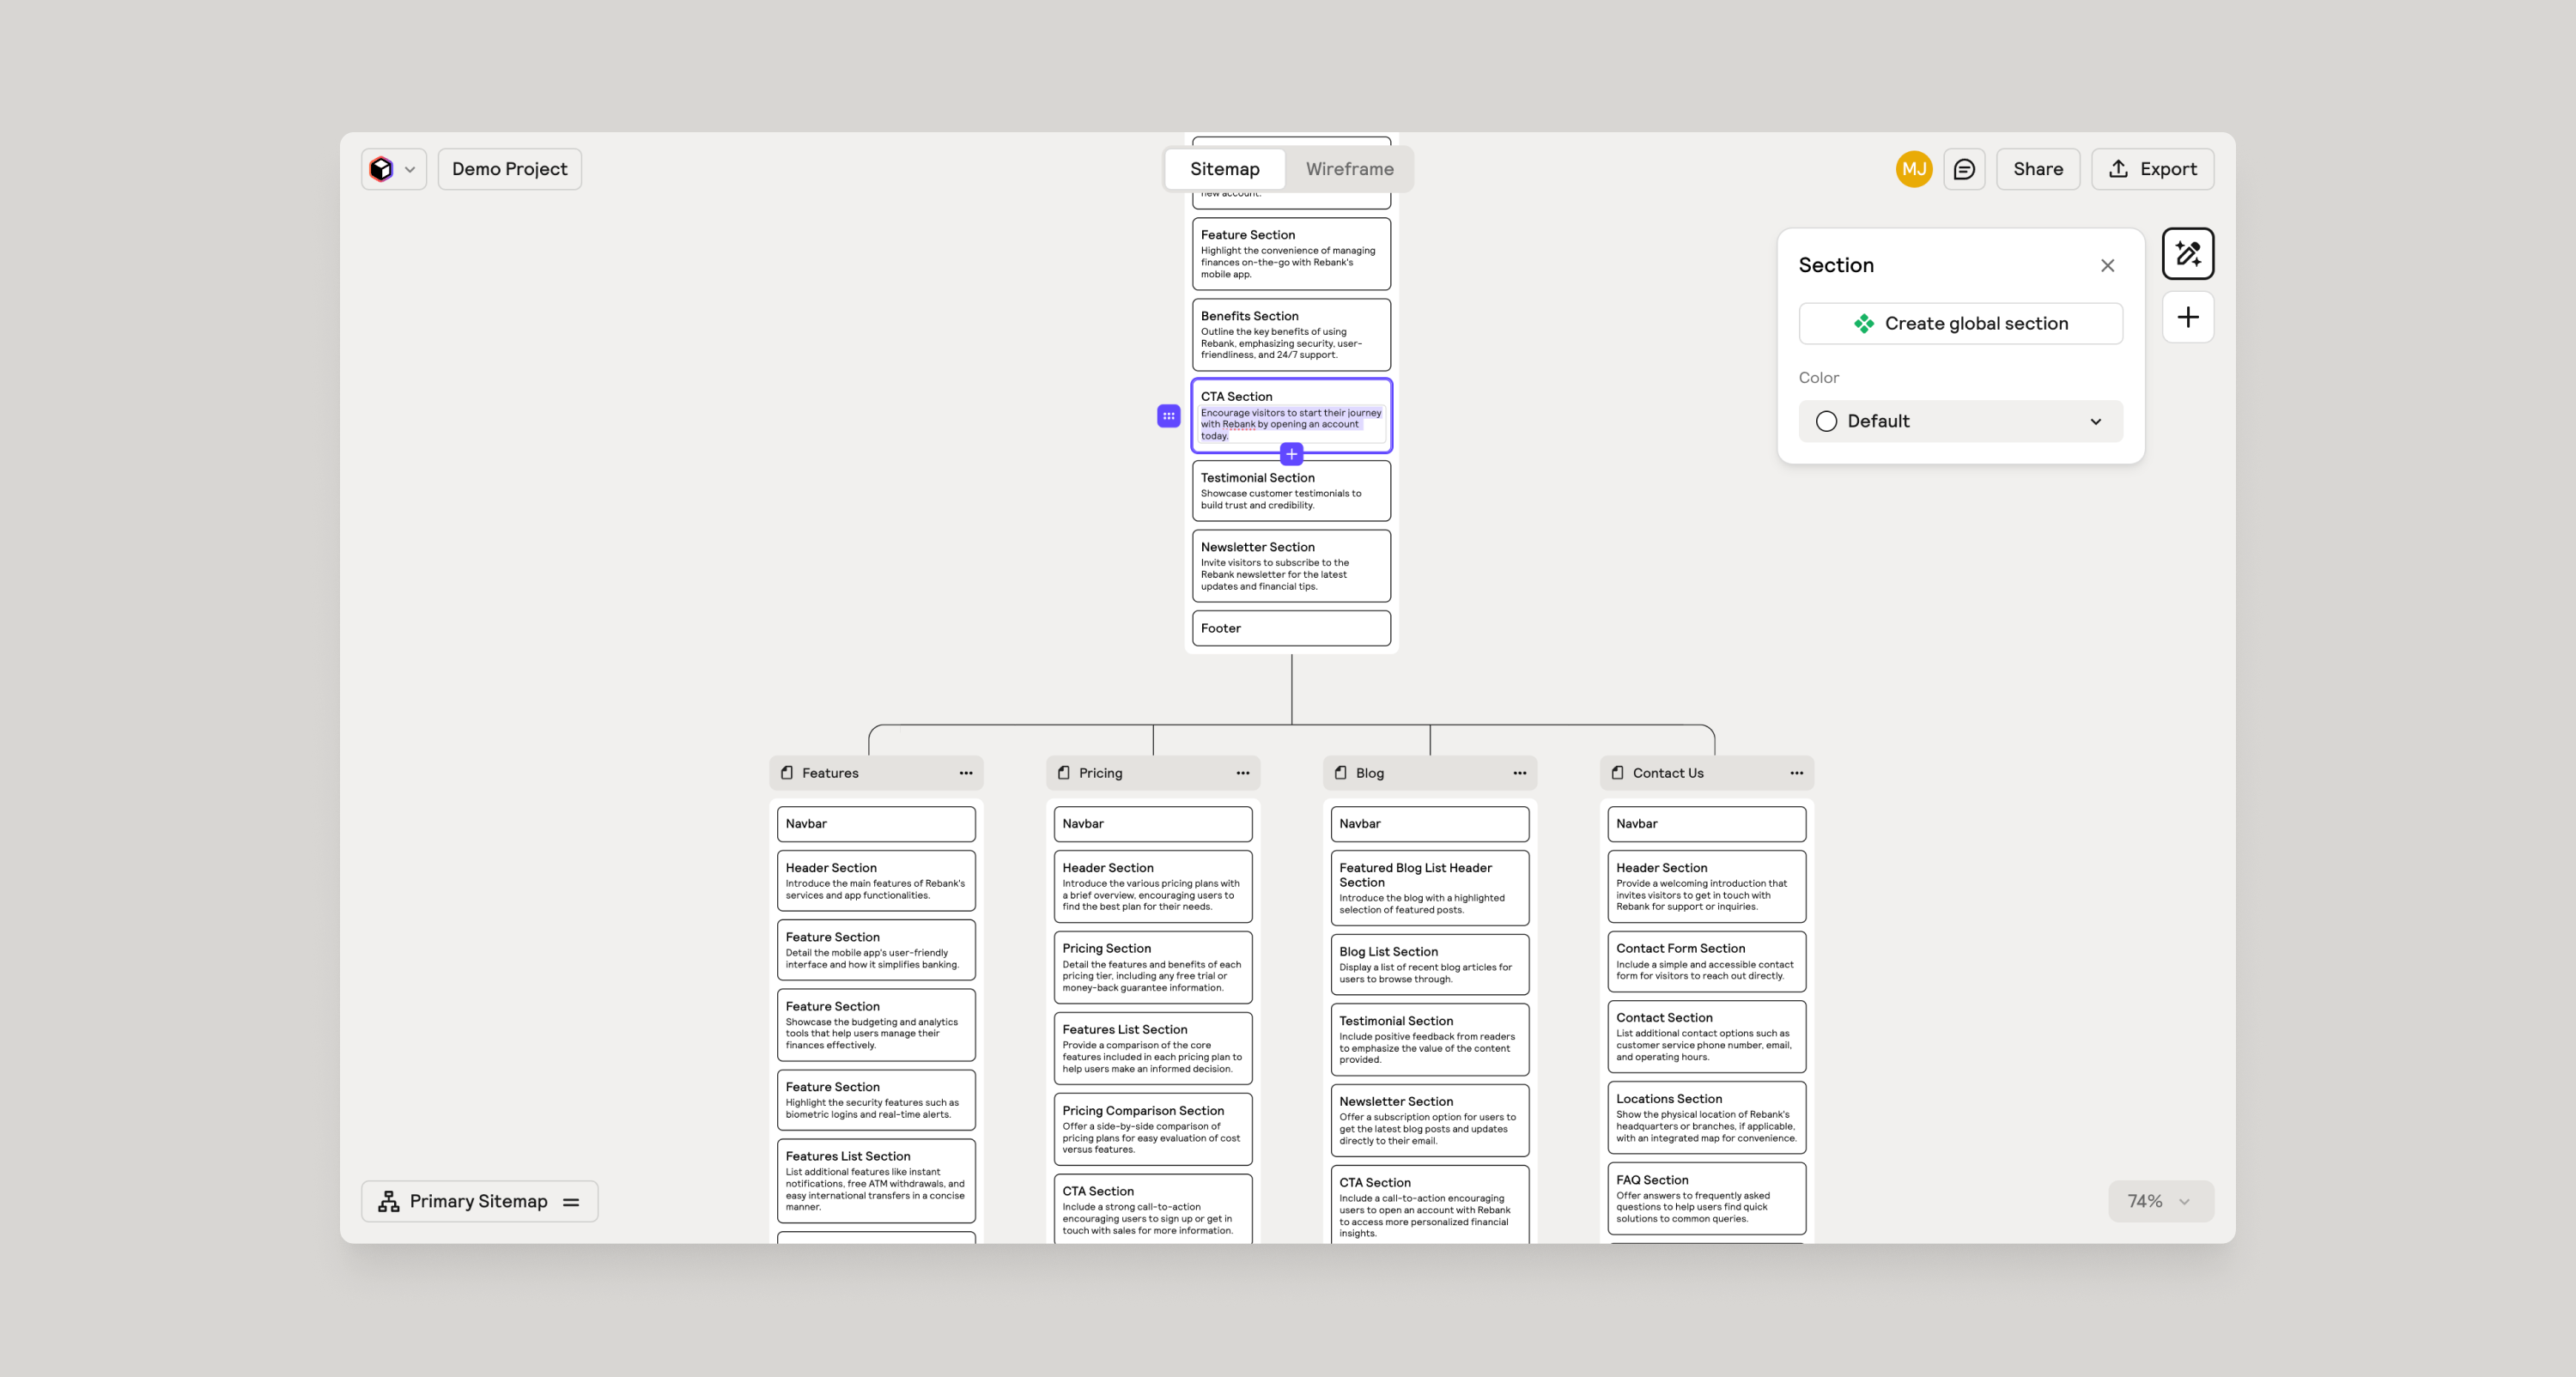This screenshot has width=2576, height=1377.
Task: Open the Contact Us page options menu
Action: 1797,773
